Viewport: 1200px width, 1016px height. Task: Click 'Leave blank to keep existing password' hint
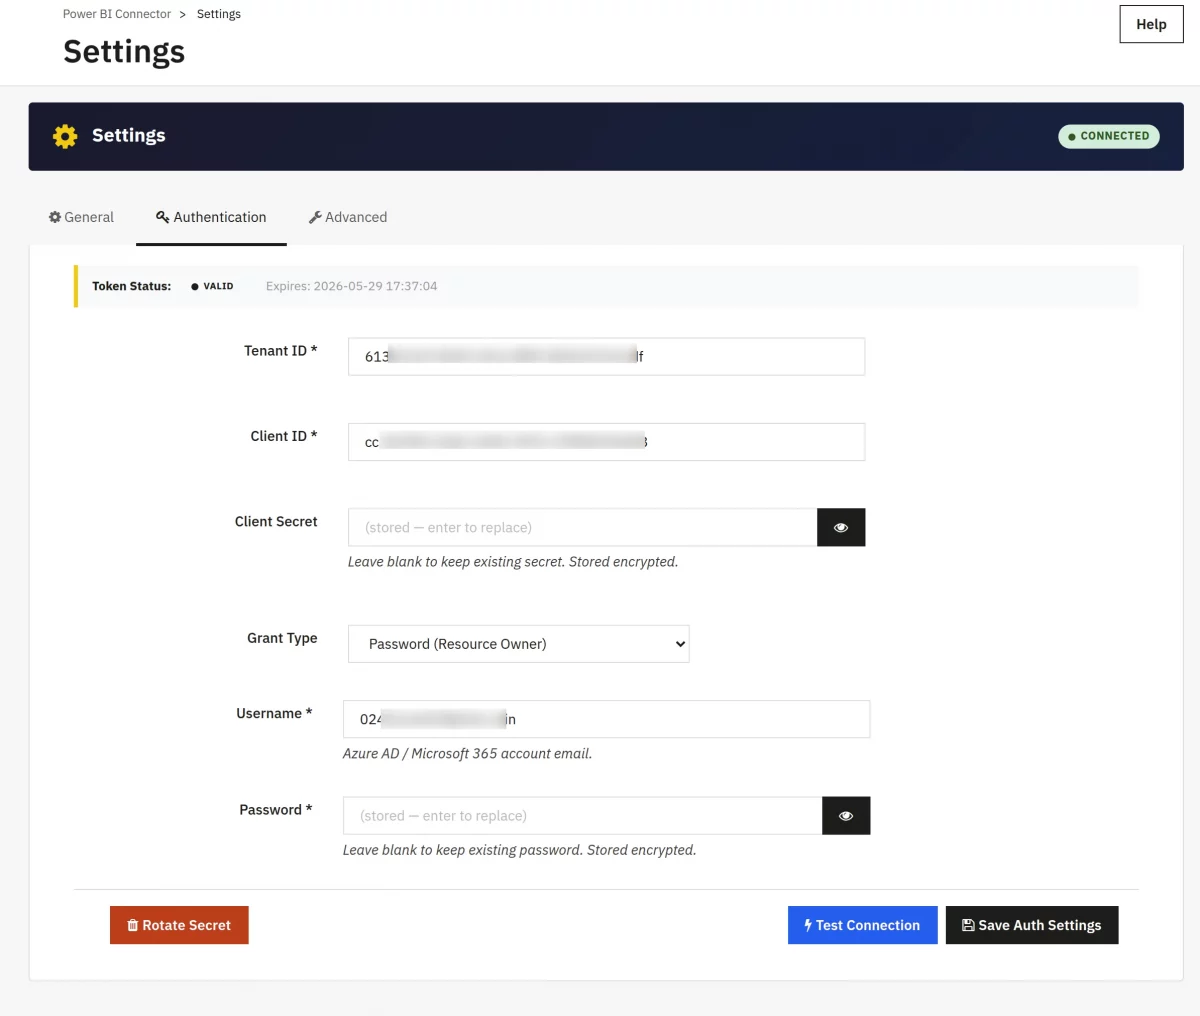[519, 850]
